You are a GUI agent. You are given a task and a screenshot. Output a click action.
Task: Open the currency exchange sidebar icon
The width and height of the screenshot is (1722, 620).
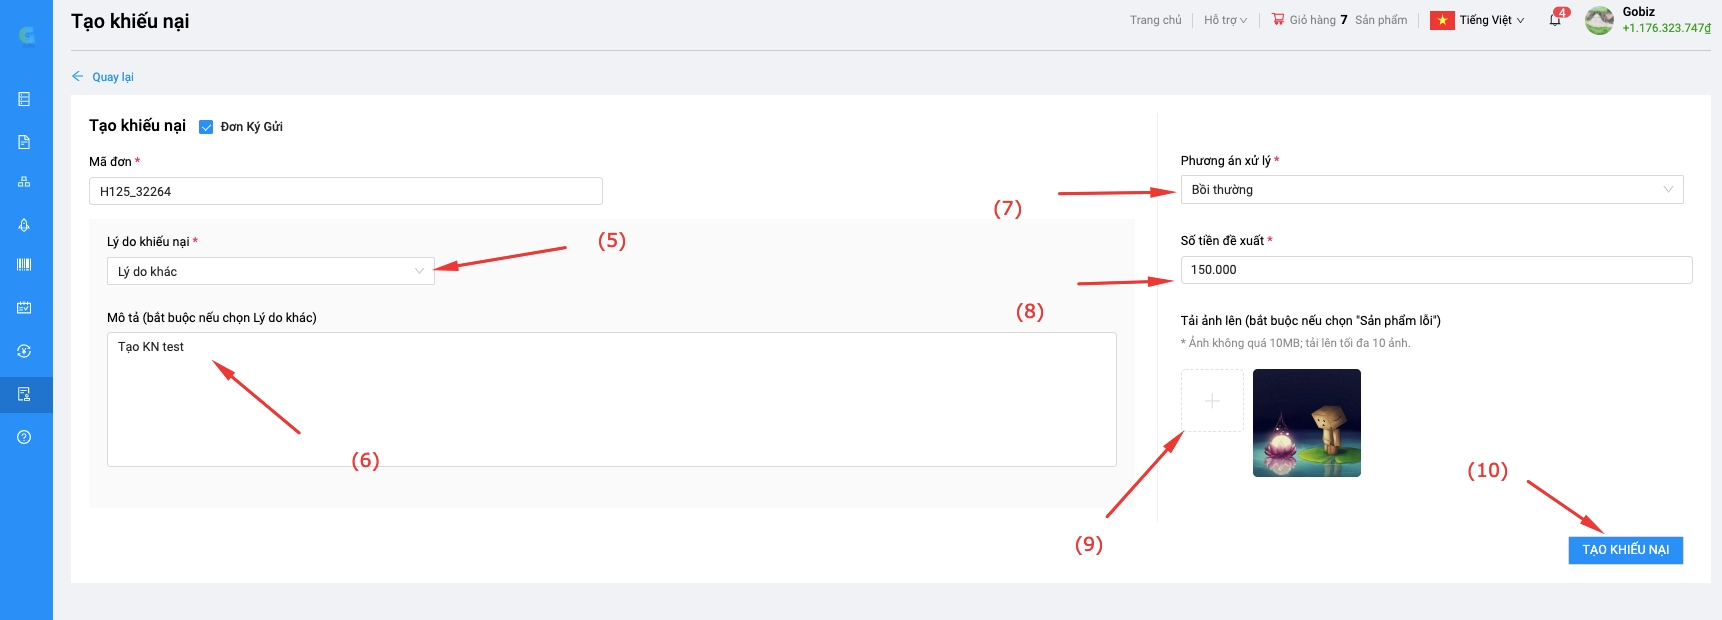(24, 351)
